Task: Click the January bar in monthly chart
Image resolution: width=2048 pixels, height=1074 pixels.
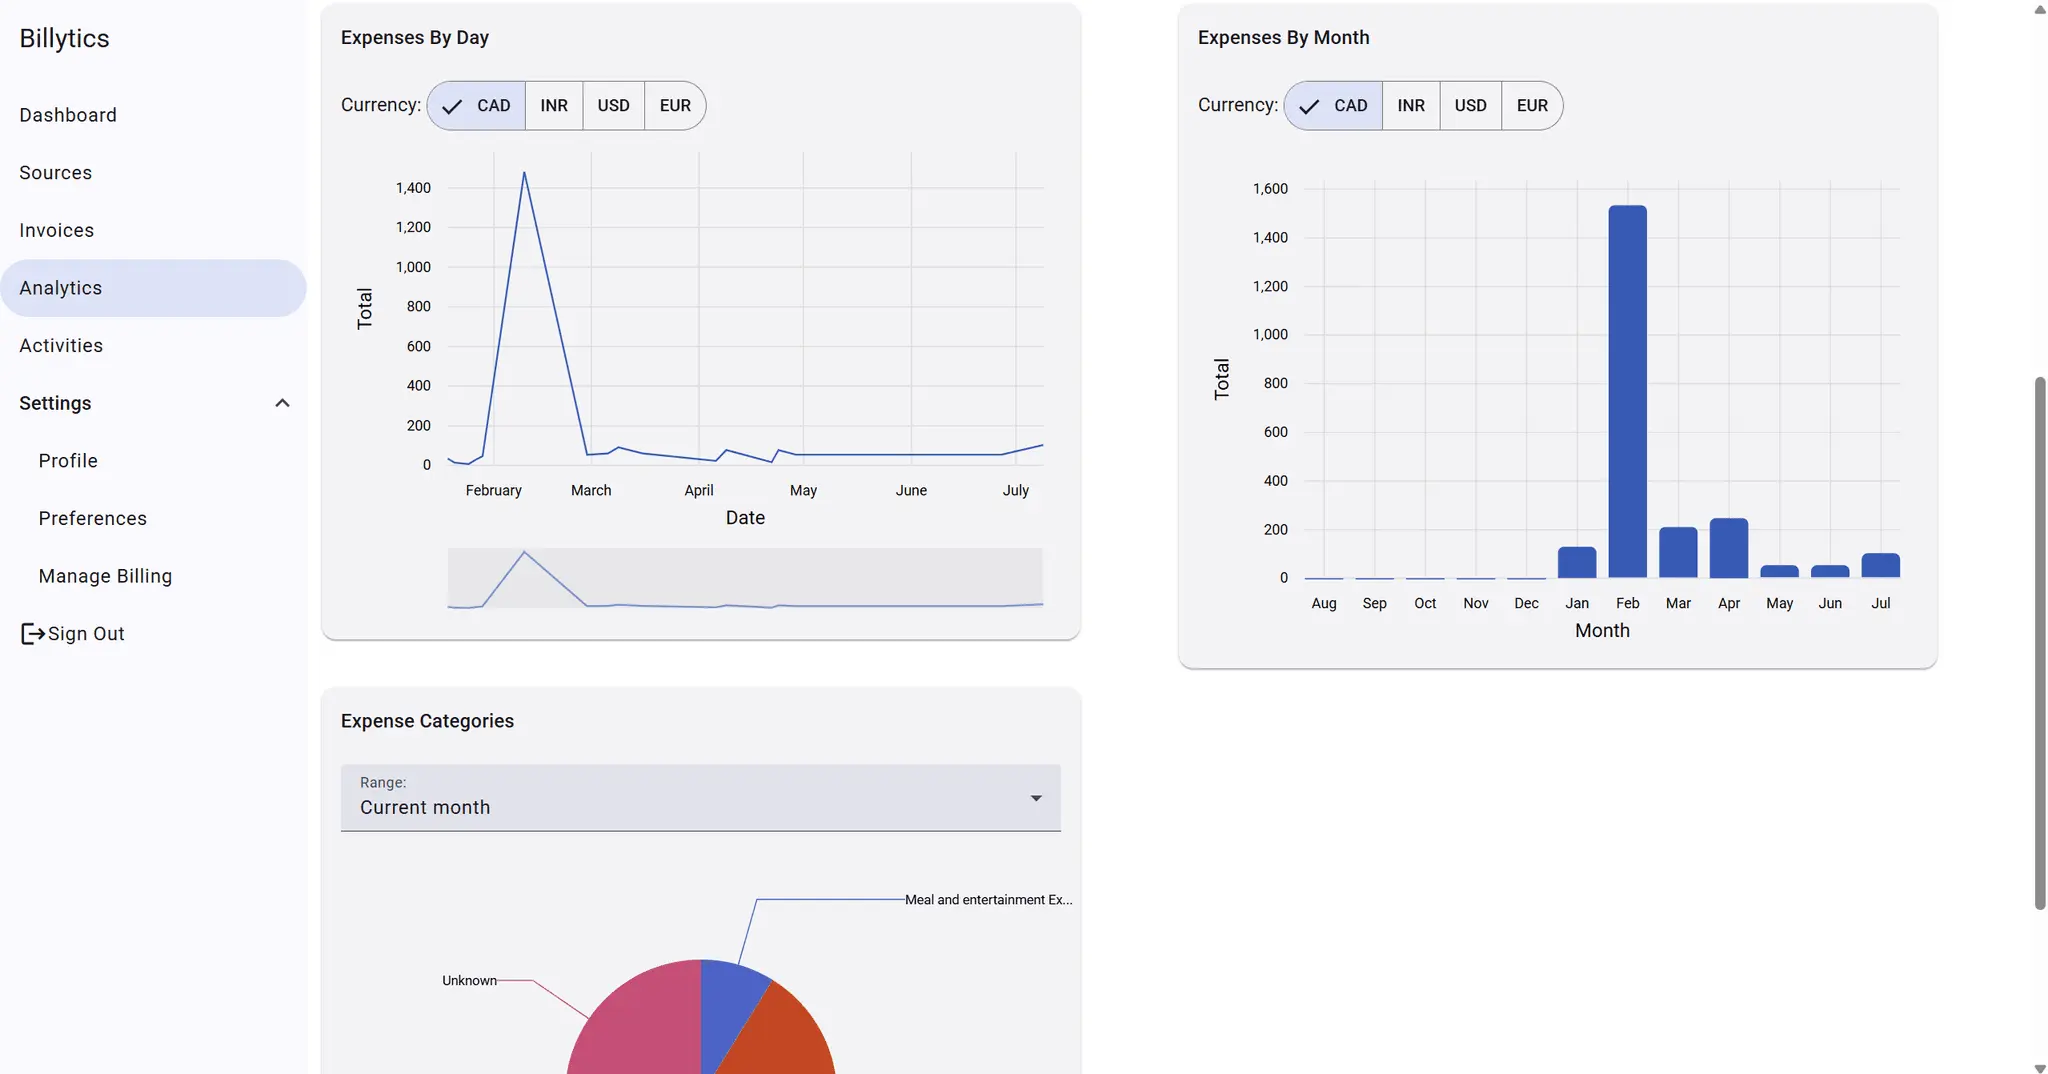Action: 1577,562
